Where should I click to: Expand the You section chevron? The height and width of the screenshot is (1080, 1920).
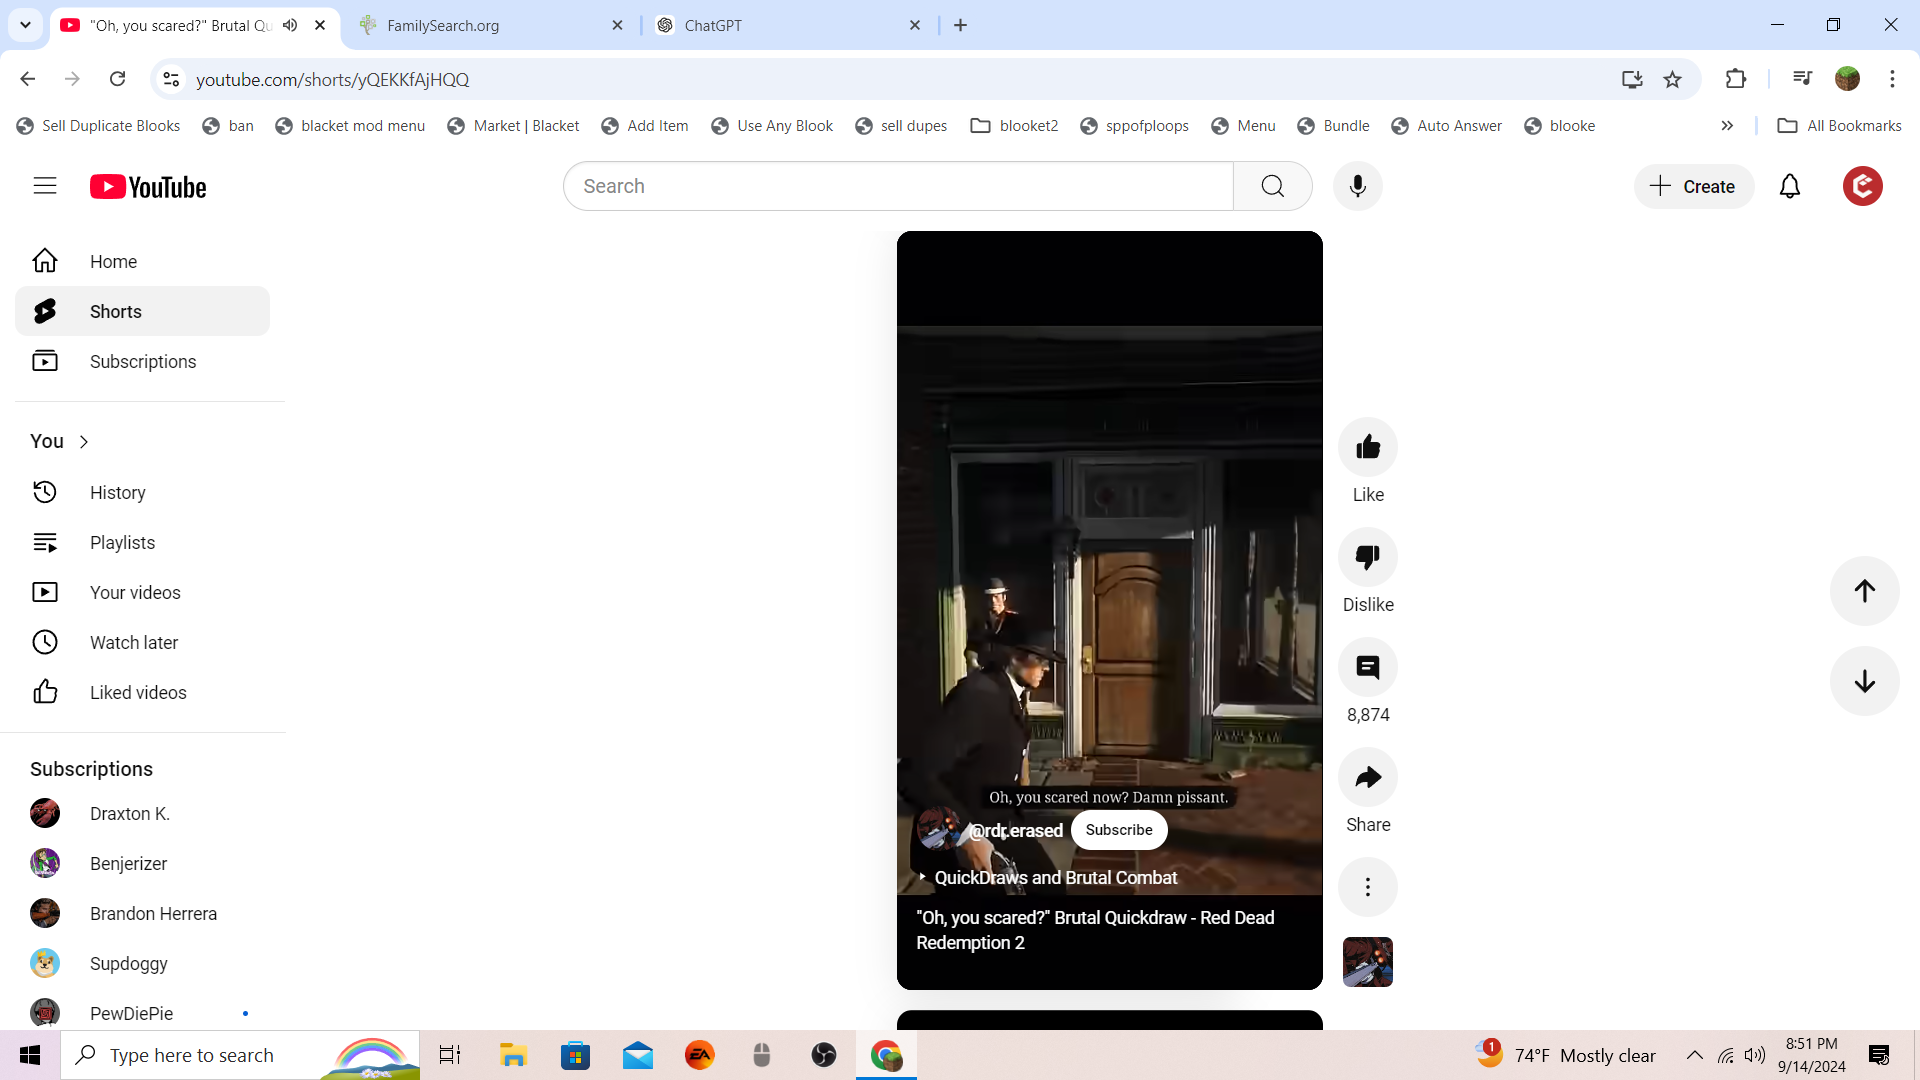point(84,442)
